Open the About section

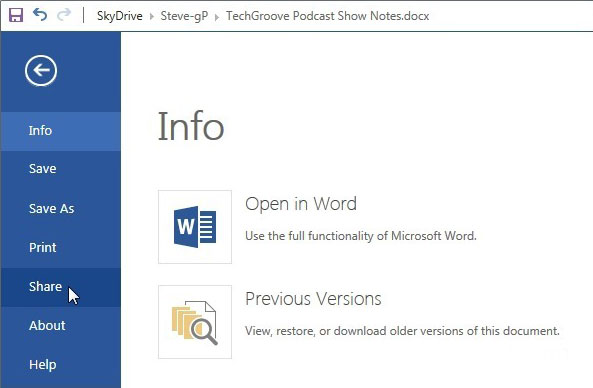point(61,326)
